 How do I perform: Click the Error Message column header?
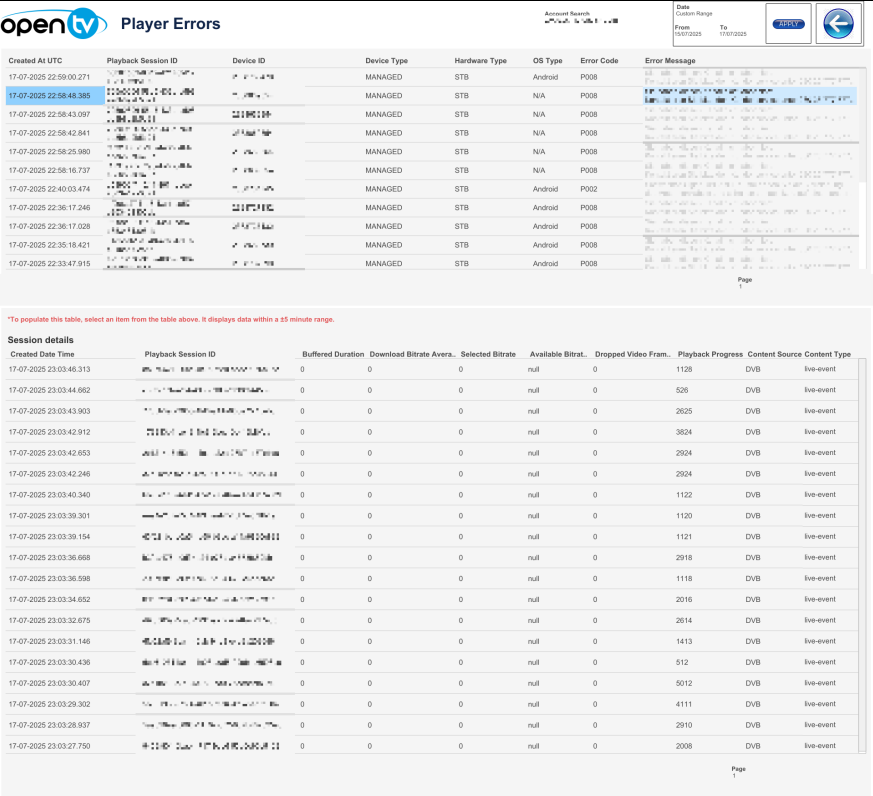coord(670,61)
